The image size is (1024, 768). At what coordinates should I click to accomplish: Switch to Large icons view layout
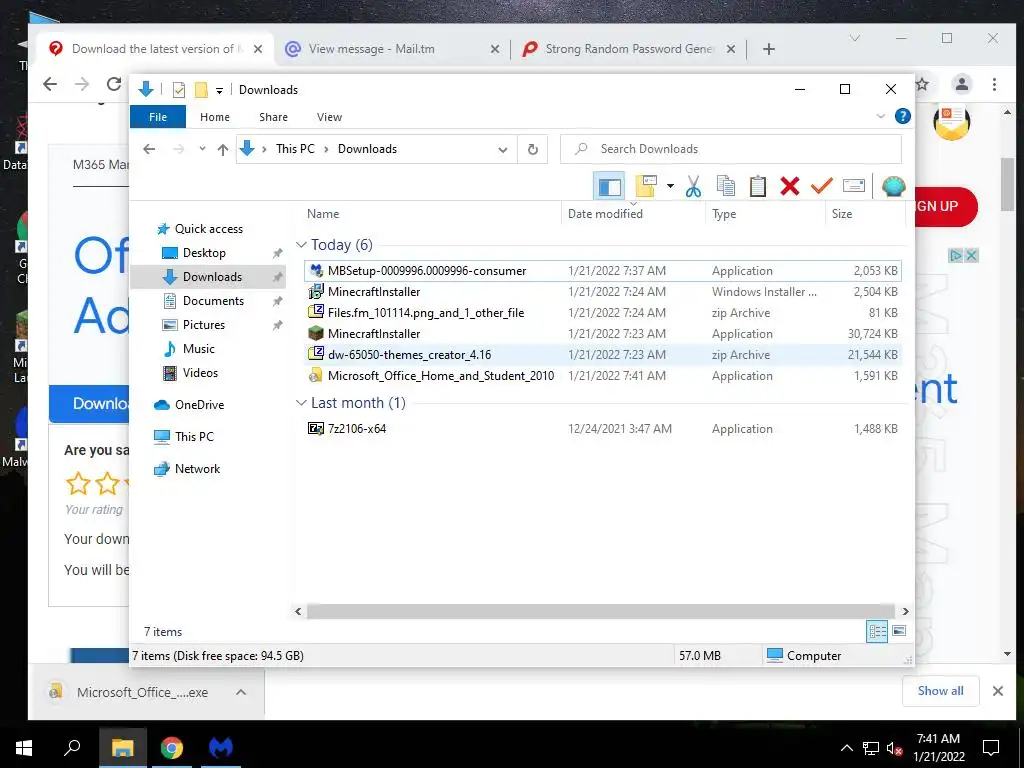point(899,632)
